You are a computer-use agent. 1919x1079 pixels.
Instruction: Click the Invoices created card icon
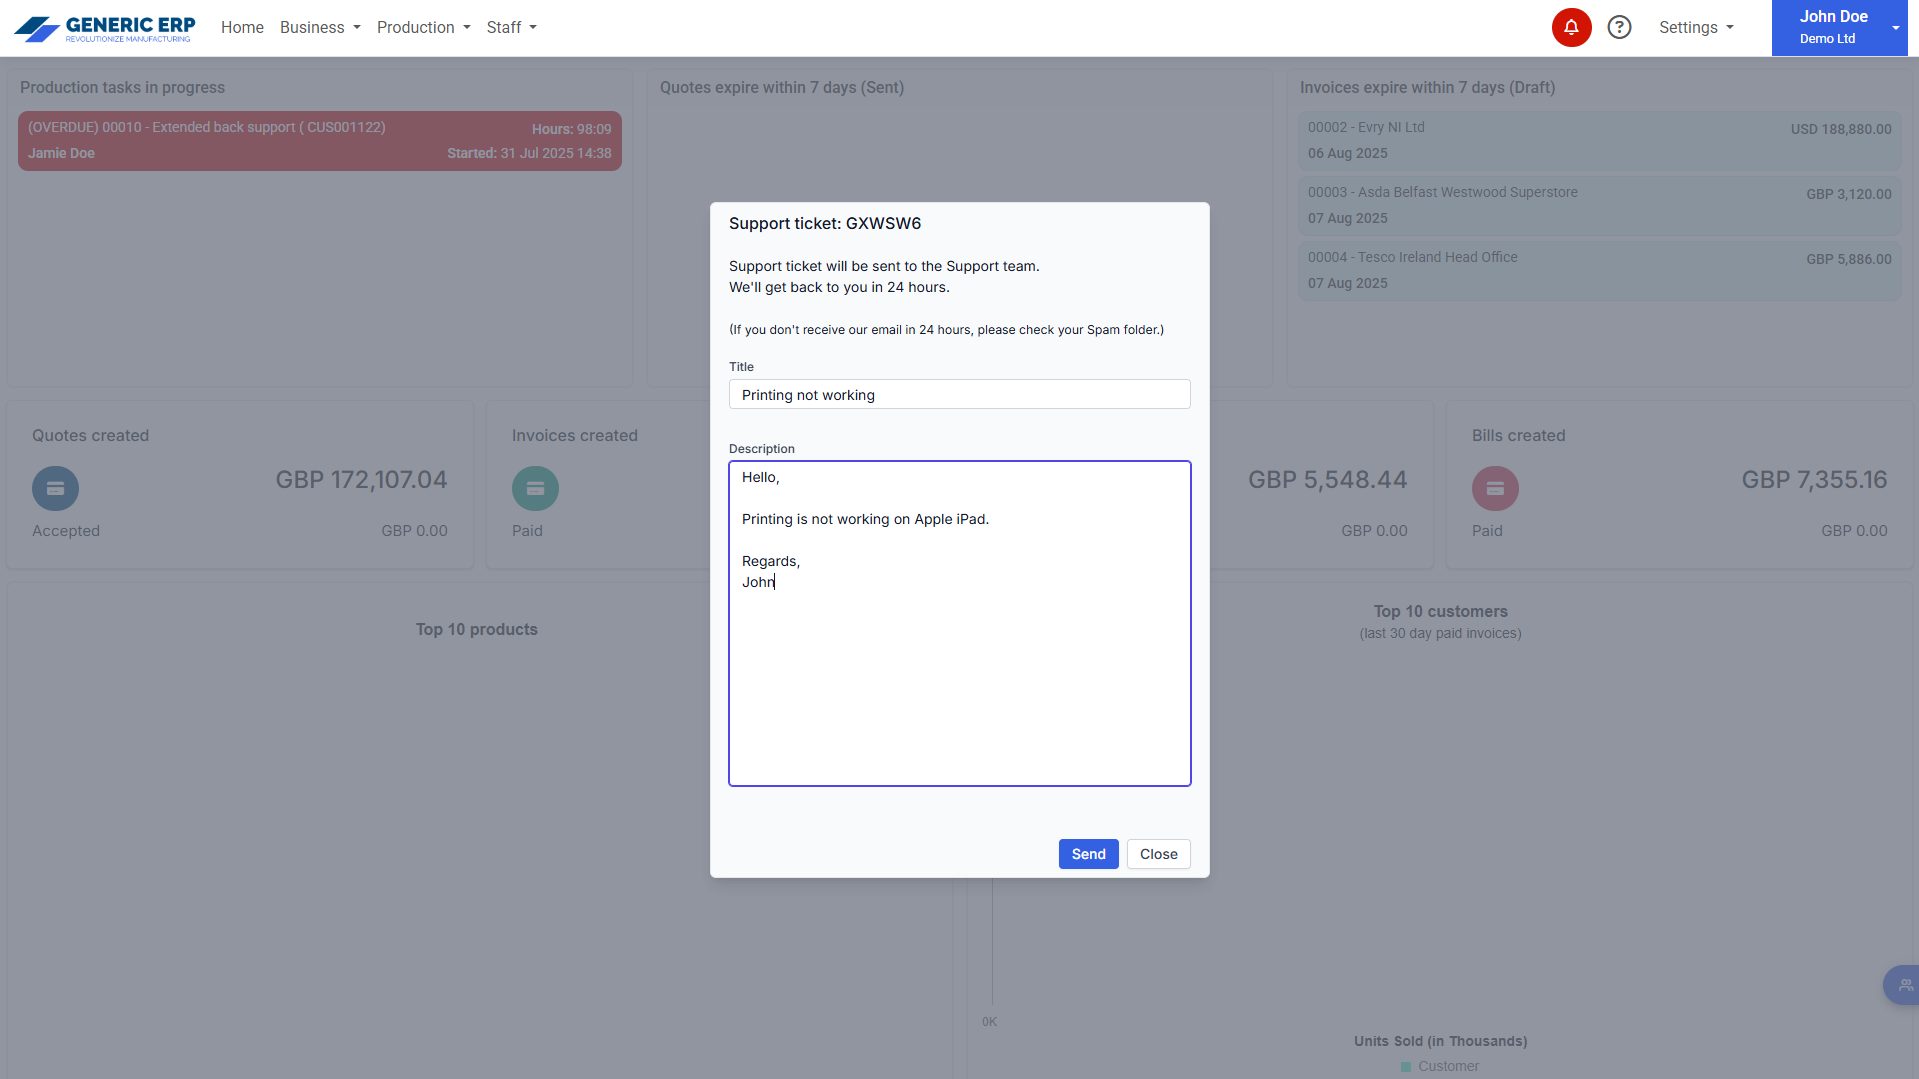pos(535,488)
